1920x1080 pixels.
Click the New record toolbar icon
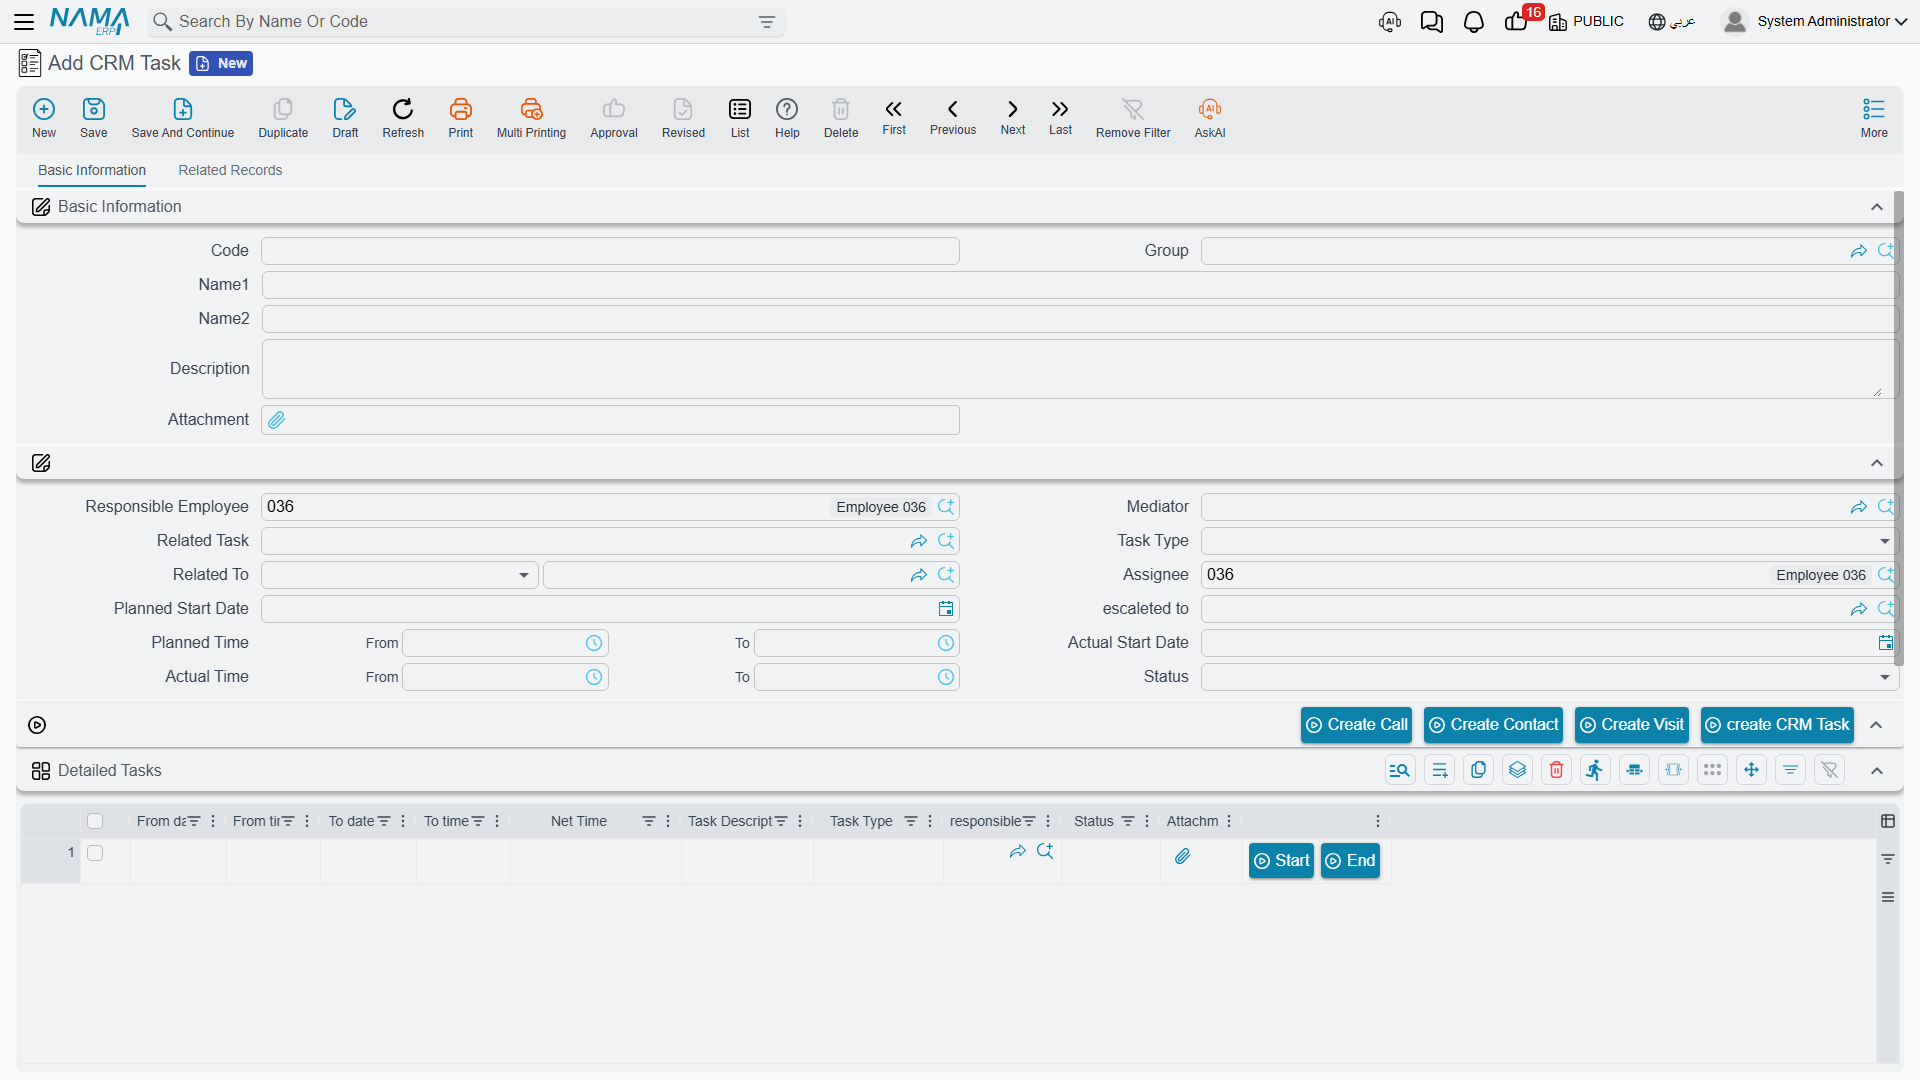(x=44, y=117)
